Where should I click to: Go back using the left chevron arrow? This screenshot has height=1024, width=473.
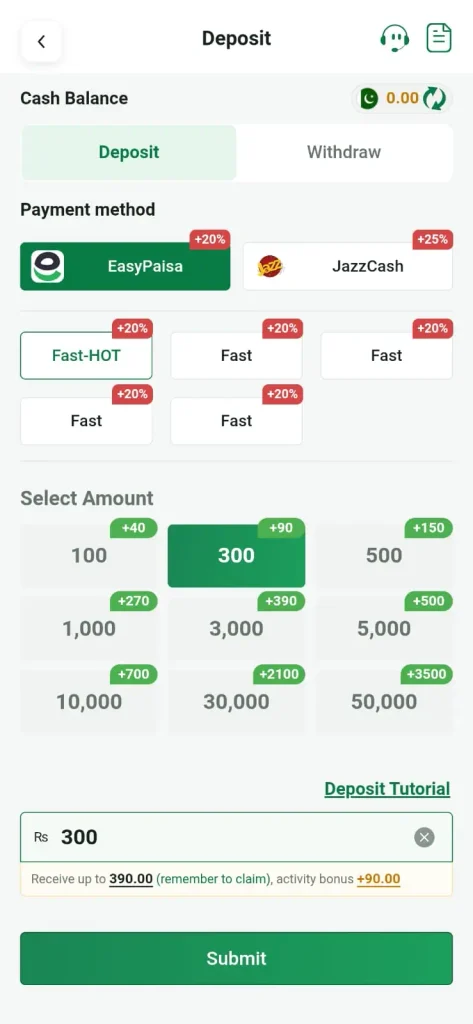point(41,42)
